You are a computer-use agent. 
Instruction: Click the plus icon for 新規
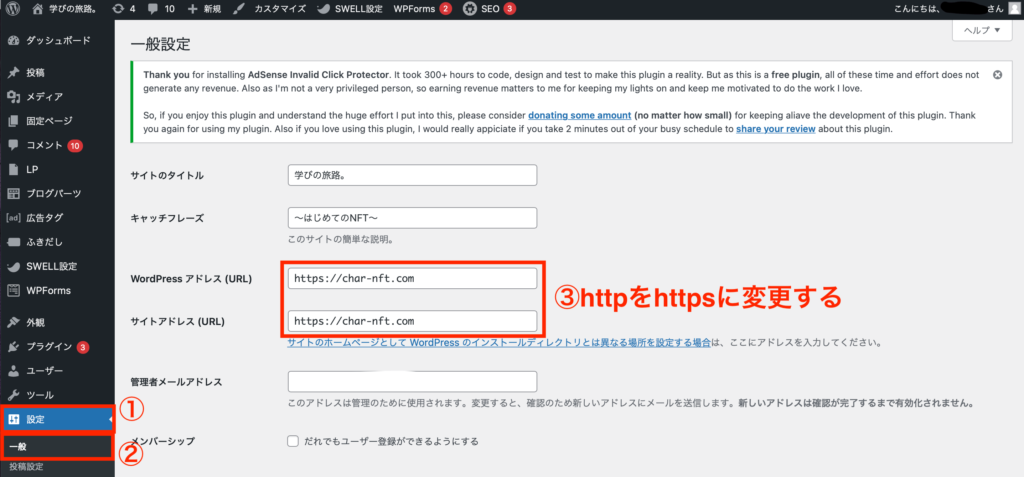pyautogui.click(x=192, y=9)
